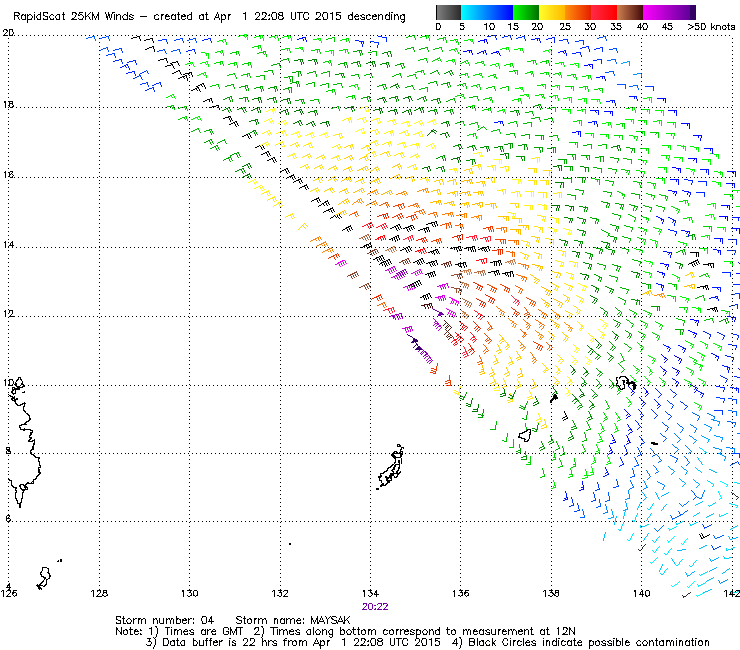Click the cyan-blue 5-15 knots legend swatch
Screen dimensions: 740x650
pyautogui.click(x=487, y=12)
